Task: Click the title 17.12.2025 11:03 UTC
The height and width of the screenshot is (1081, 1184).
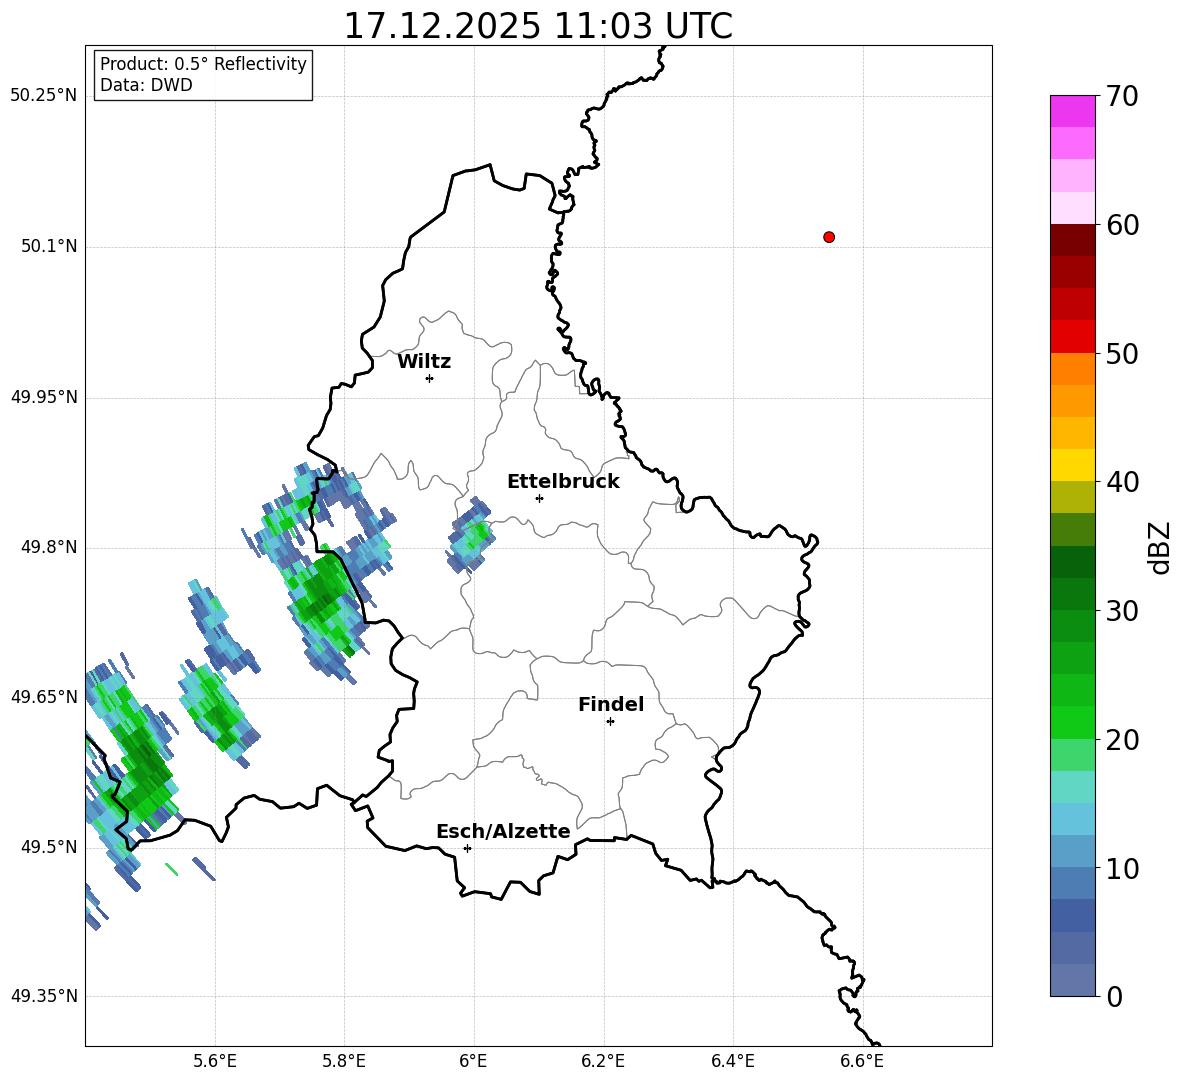Action: (x=538, y=26)
